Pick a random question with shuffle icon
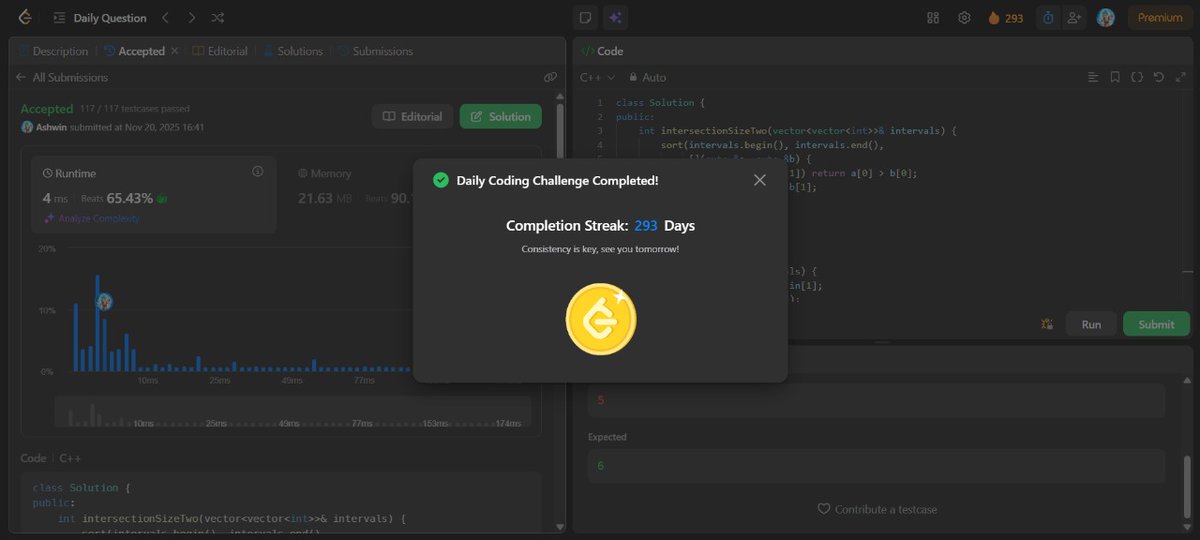This screenshot has width=1200, height=540. coord(218,18)
